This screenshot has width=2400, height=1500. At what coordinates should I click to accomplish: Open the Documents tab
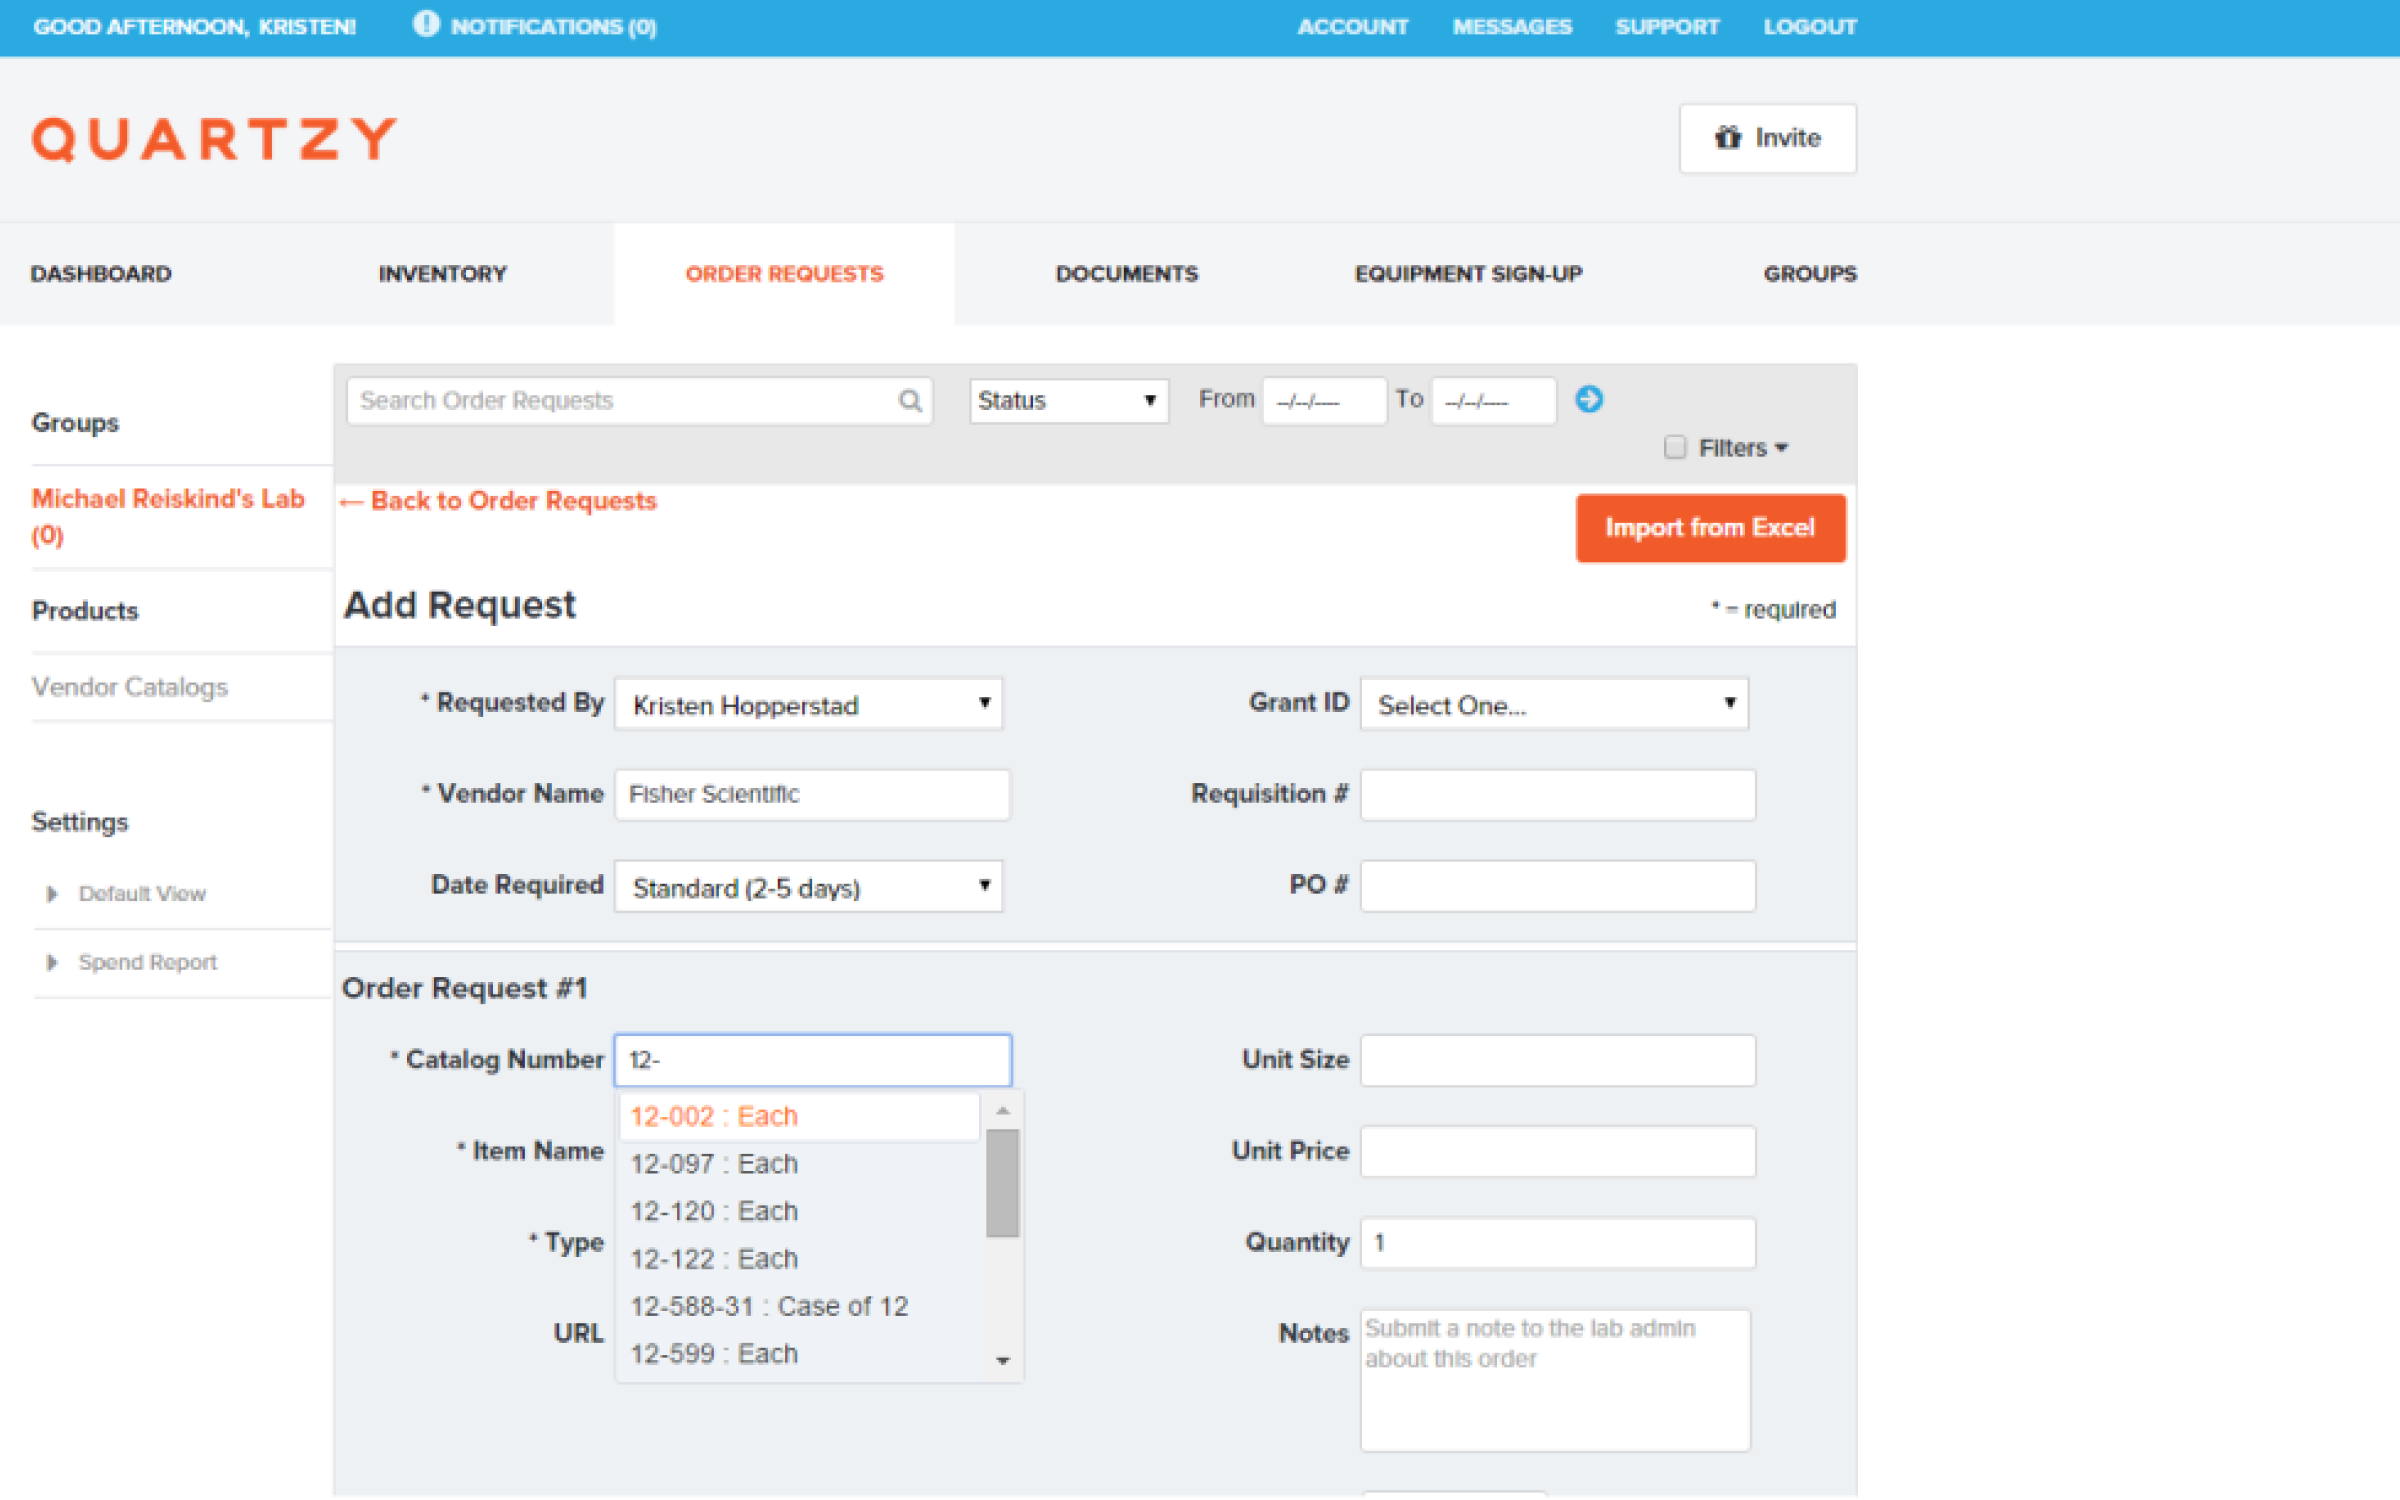(1126, 274)
